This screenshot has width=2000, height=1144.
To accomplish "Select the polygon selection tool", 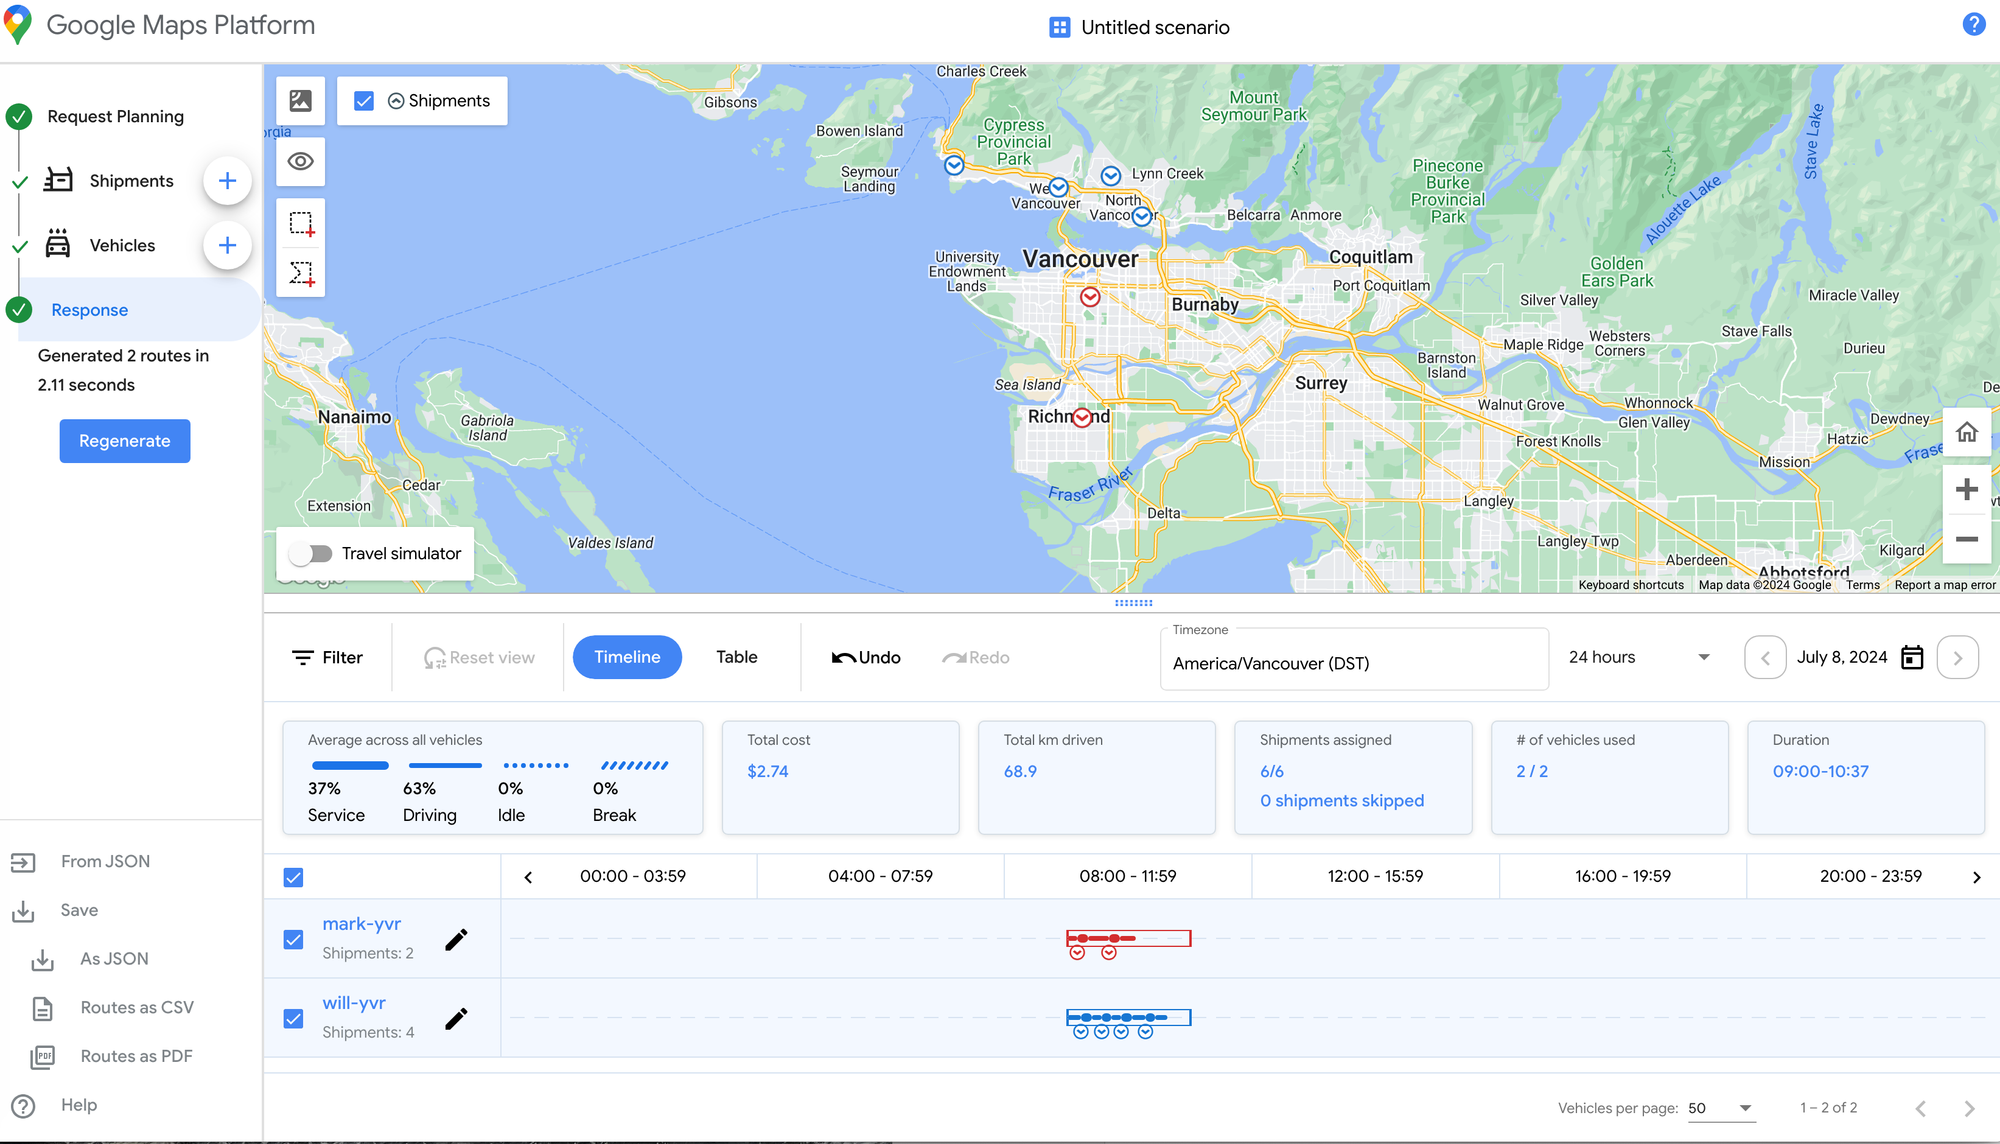I will tap(301, 273).
